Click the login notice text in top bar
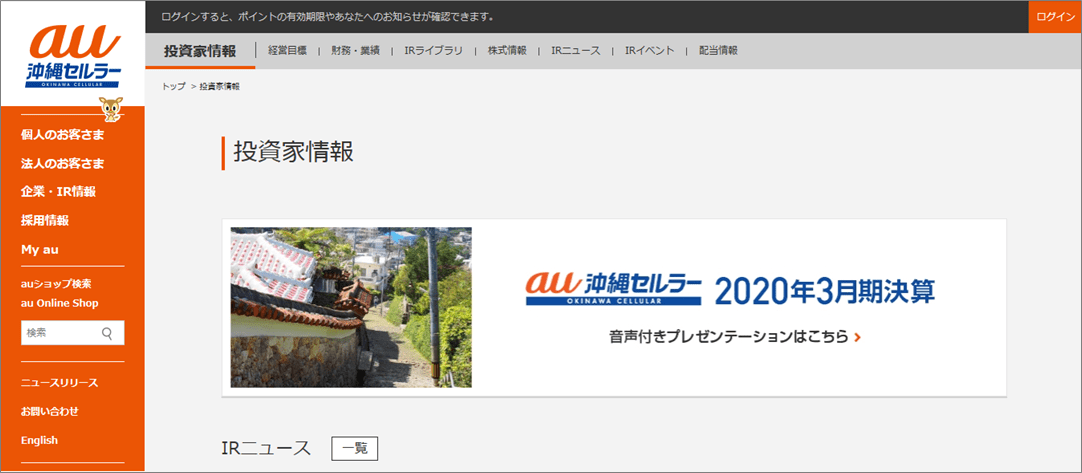Image resolution: width=1082 pixels, height=473 pixels. click(x=326, y=17)
